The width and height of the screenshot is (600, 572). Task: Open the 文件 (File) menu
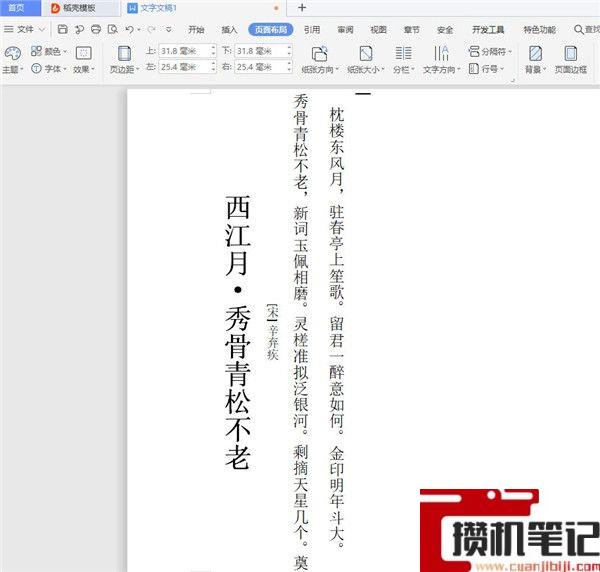click(x=25, y=29)
